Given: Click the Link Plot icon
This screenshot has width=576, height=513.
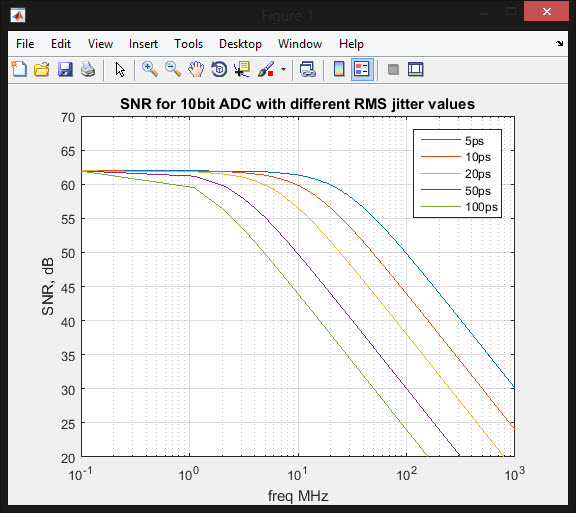Looking at the screenshot, I should [307, 69].
